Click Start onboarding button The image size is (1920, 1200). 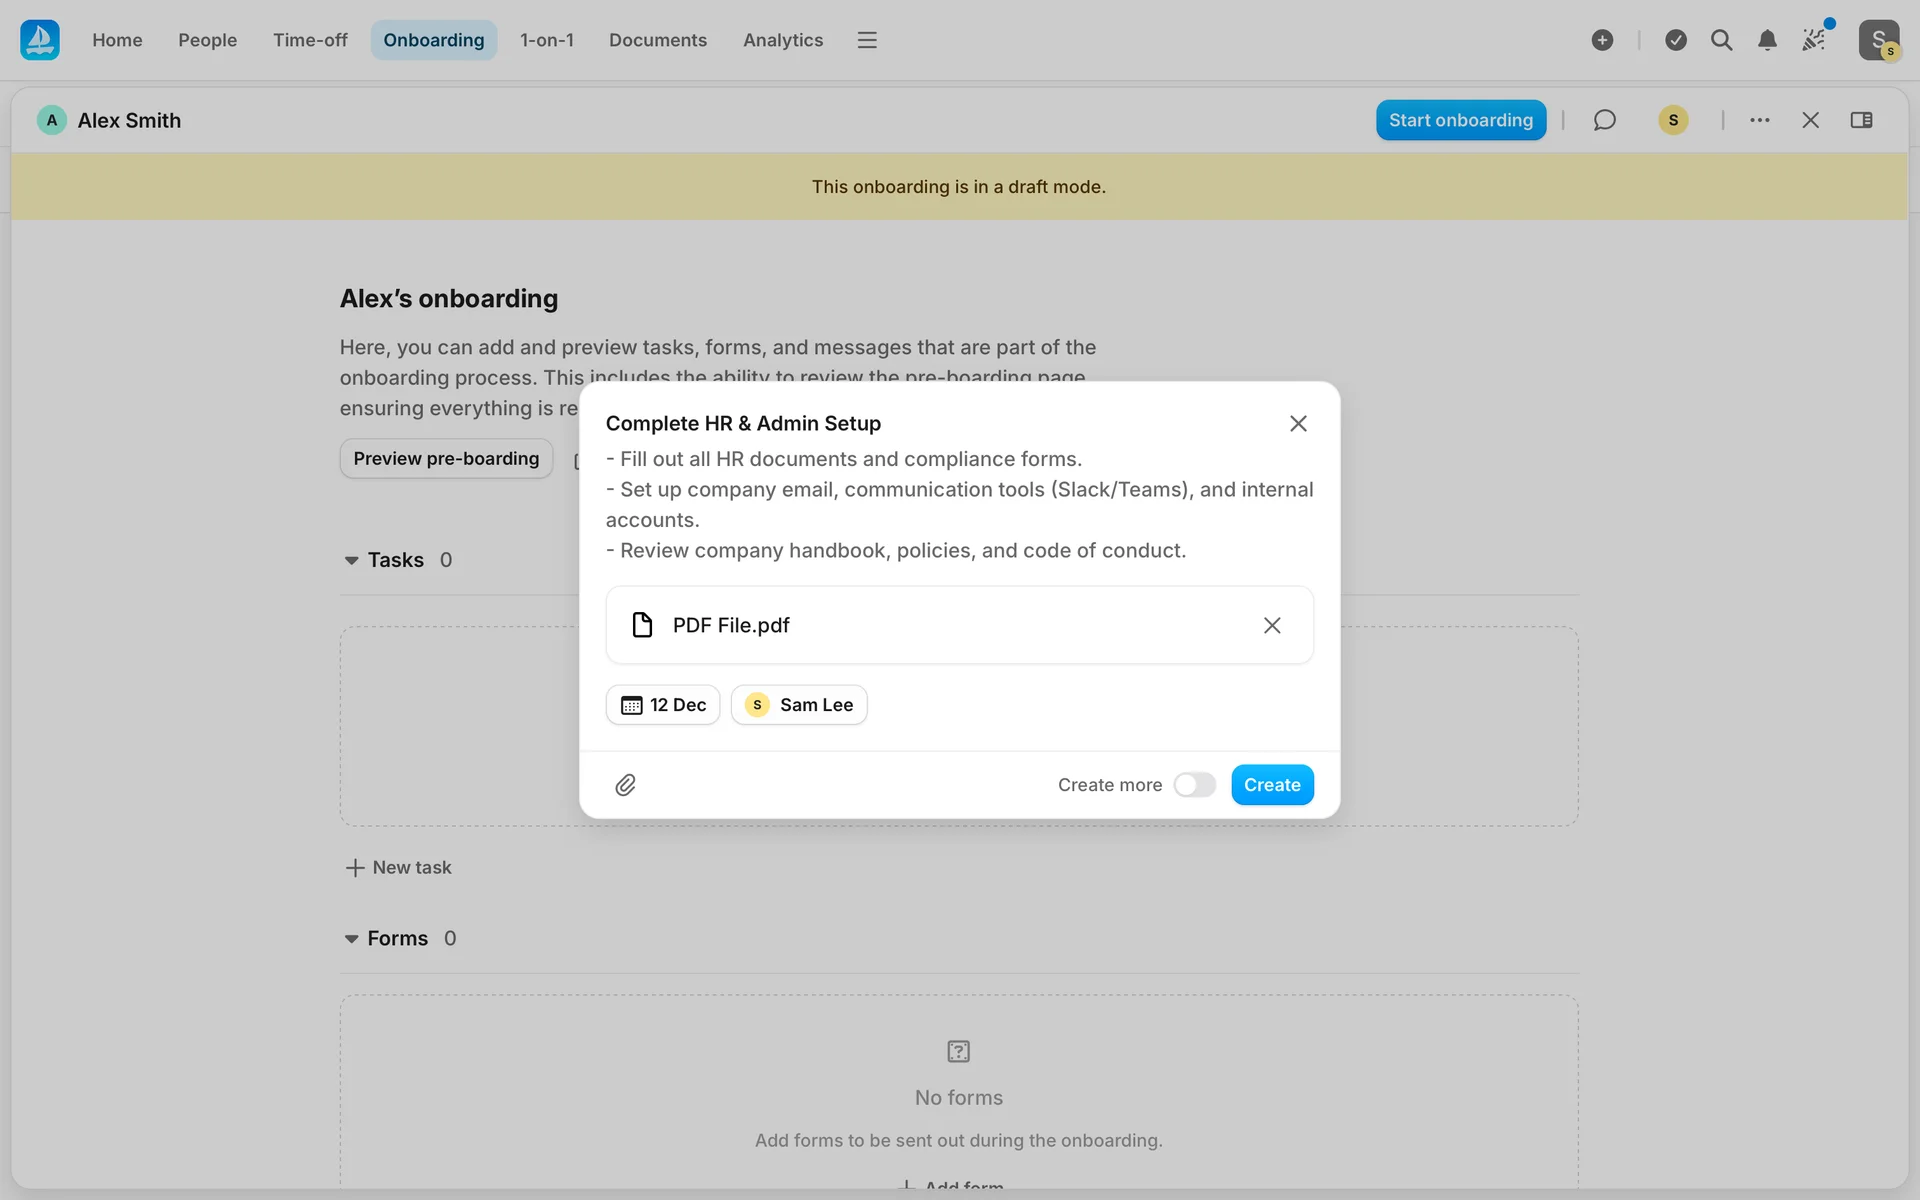click(x=1460, y=120)
